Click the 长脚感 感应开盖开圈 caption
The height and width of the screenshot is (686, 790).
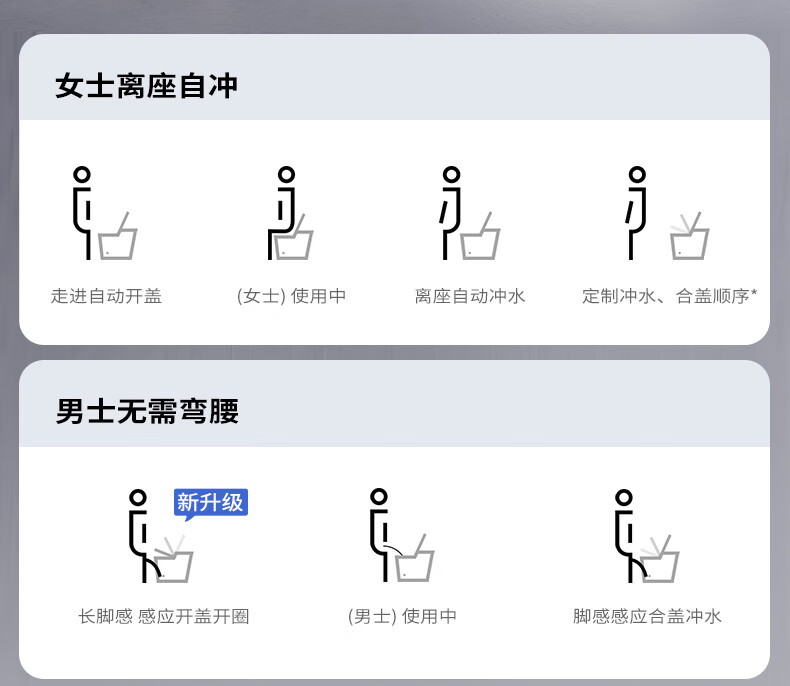[164, 616]
